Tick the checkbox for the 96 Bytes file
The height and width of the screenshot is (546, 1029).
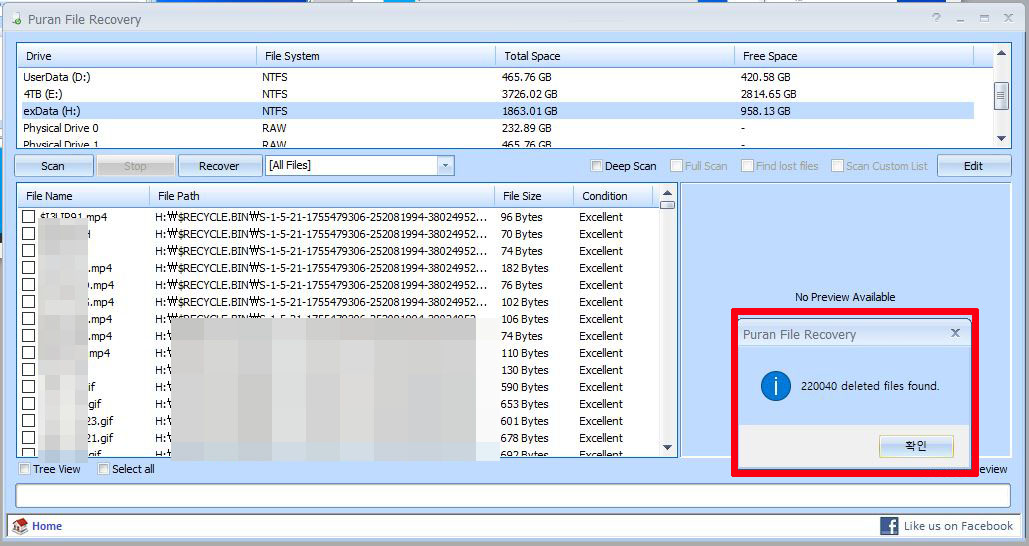[x=28, y=217]
